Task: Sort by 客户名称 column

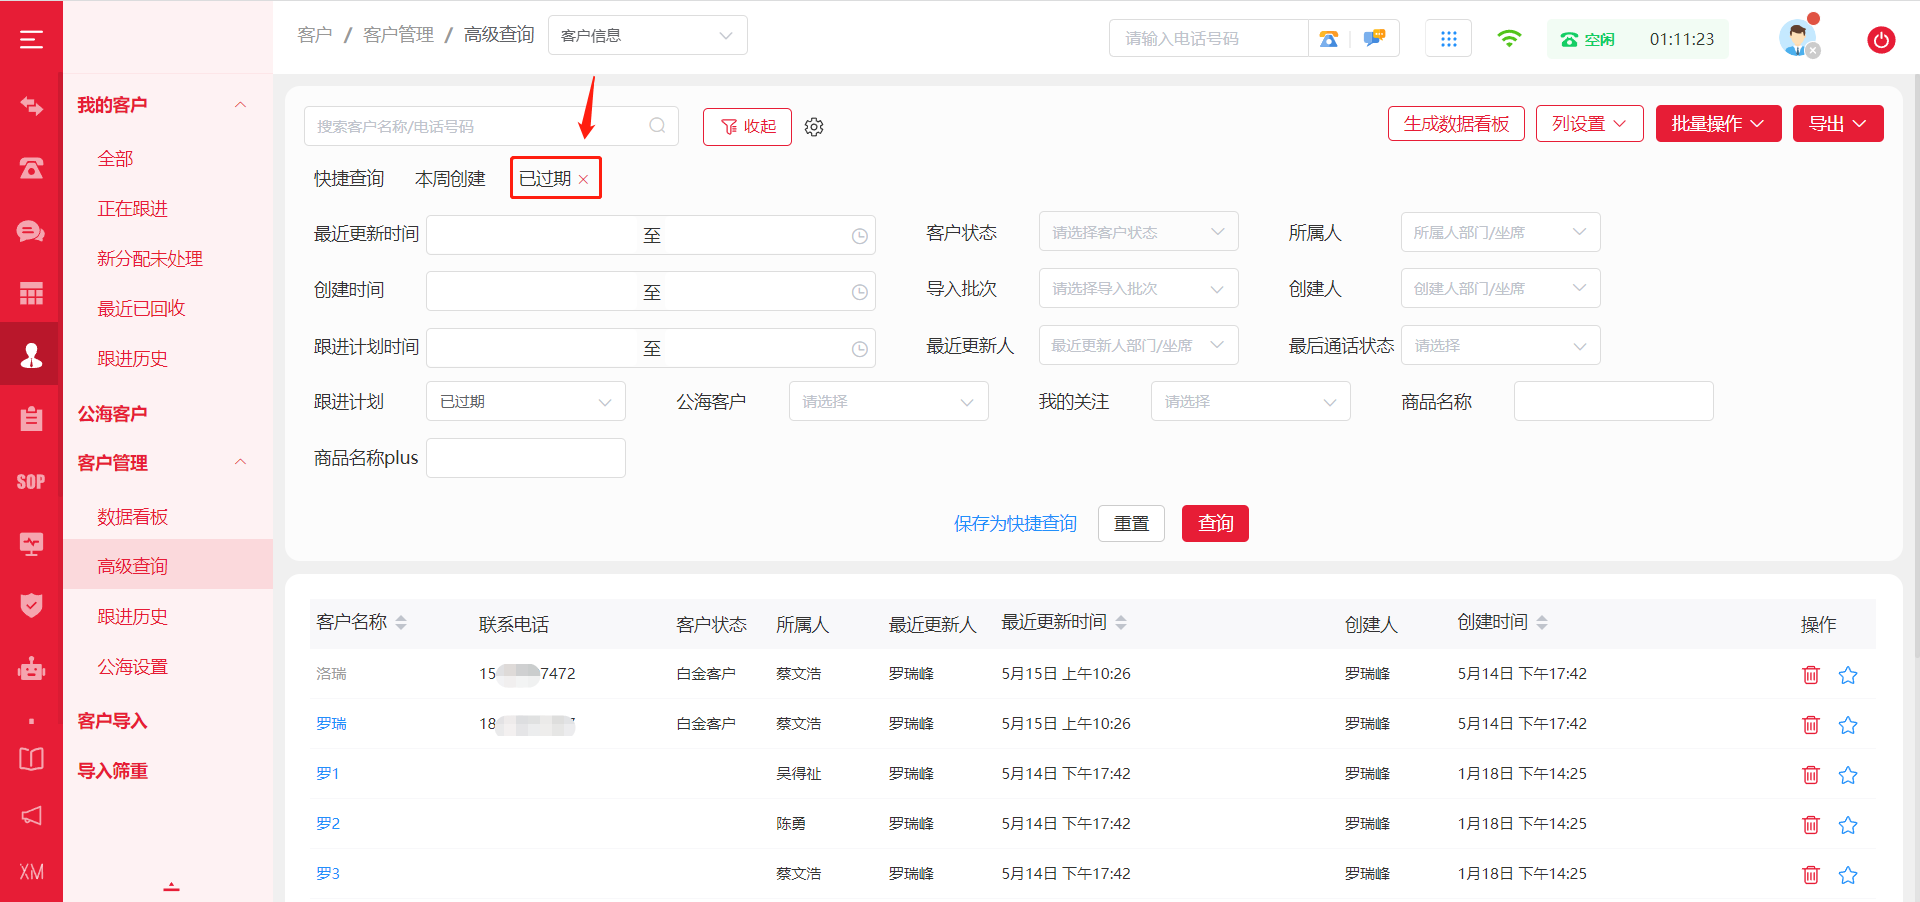Action: pos(401,623)
